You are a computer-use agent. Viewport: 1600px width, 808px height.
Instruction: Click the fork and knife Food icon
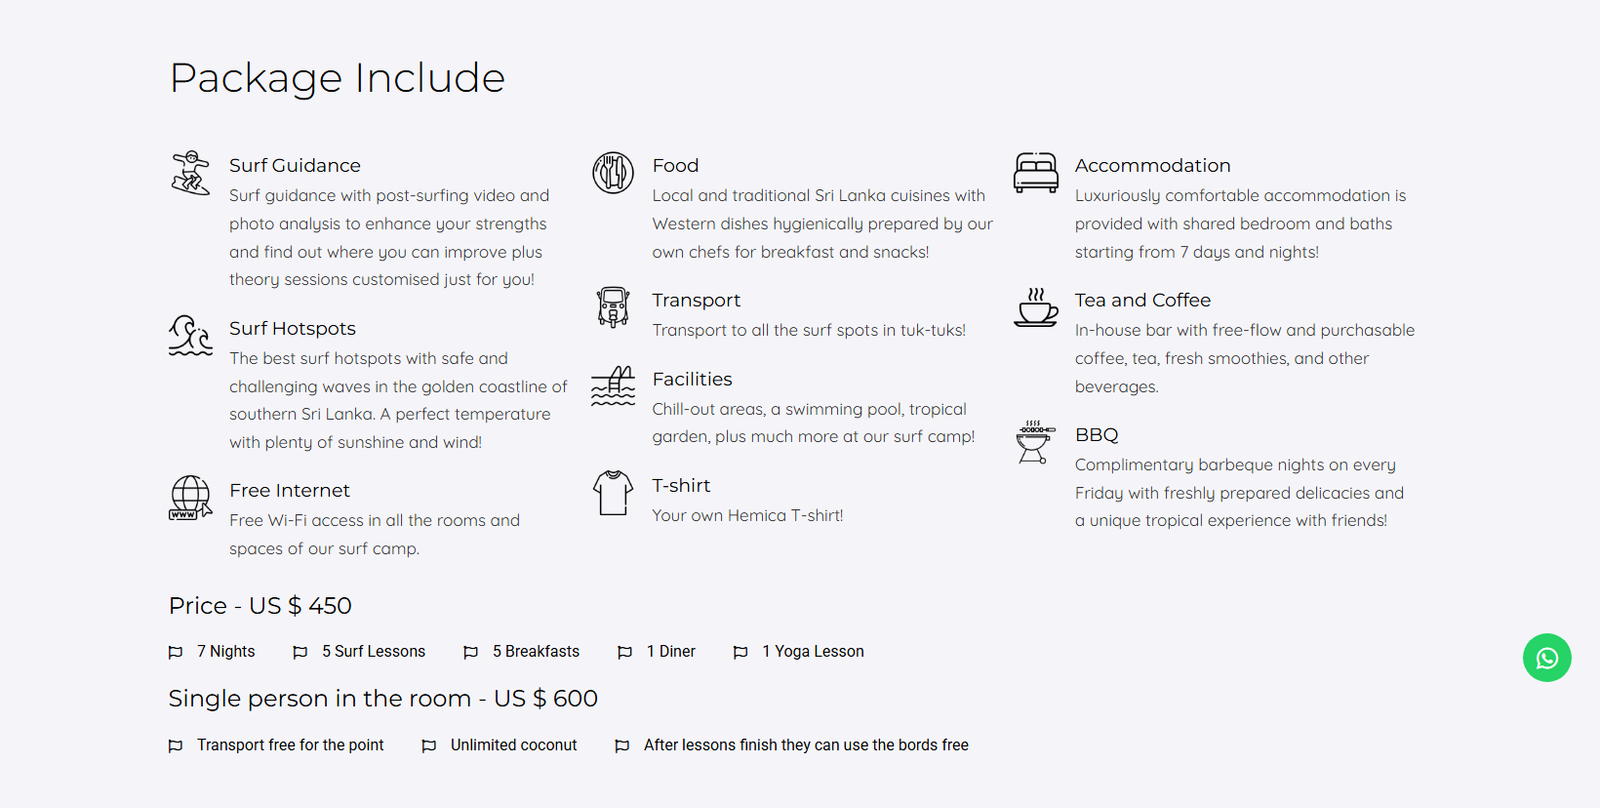pos(613,173)
